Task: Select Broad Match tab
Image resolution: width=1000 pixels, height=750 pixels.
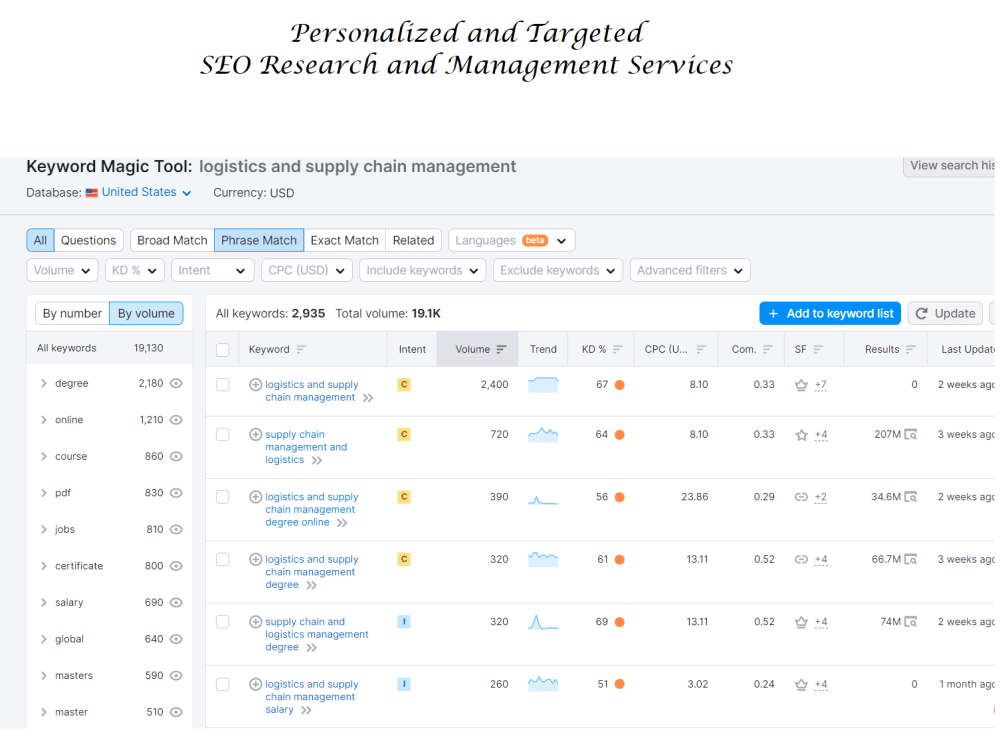Action: click(172, 240)
